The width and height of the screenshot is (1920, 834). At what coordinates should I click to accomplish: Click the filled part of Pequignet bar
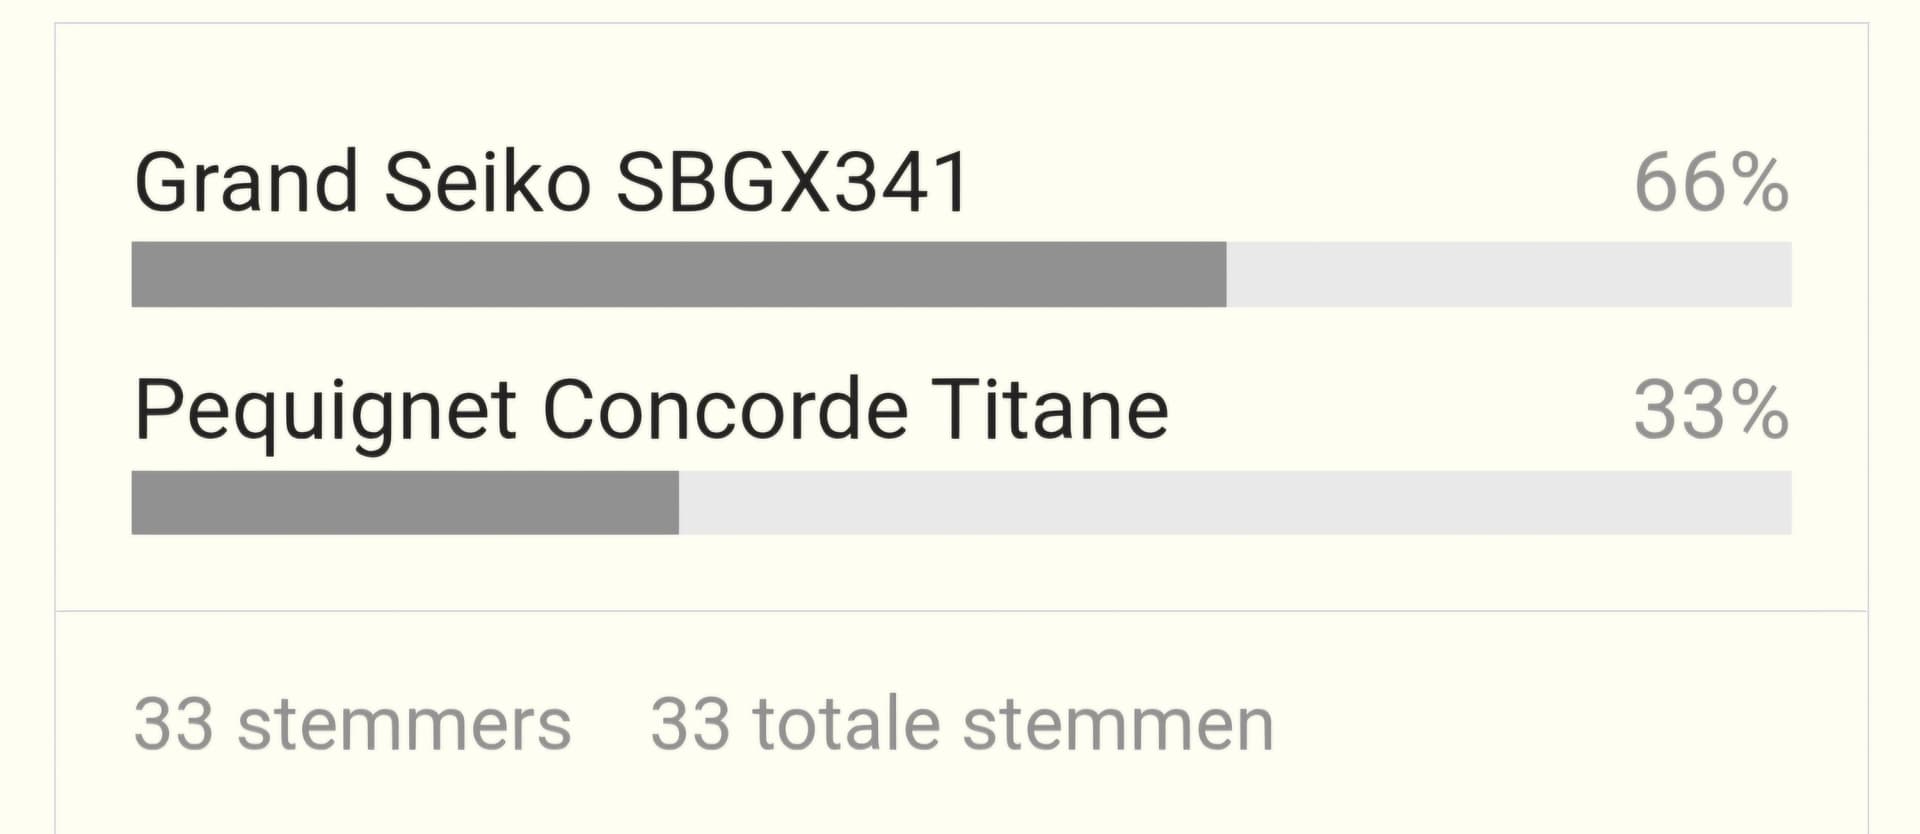[405, 502]
